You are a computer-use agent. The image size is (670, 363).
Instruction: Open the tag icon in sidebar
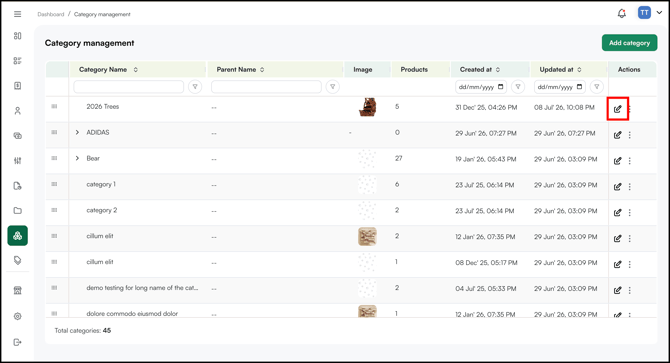pos(18,261)
